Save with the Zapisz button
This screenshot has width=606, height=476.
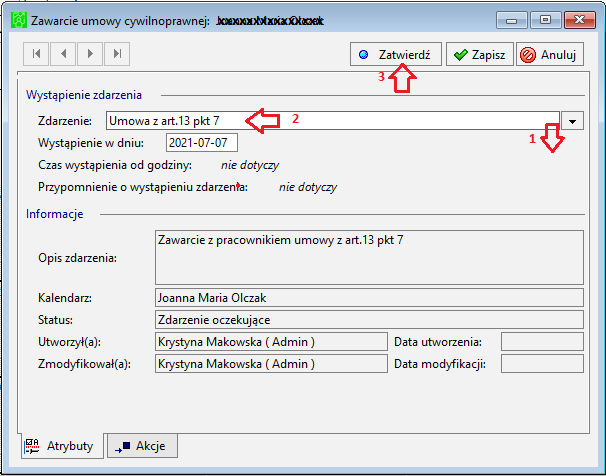[480, 54]
